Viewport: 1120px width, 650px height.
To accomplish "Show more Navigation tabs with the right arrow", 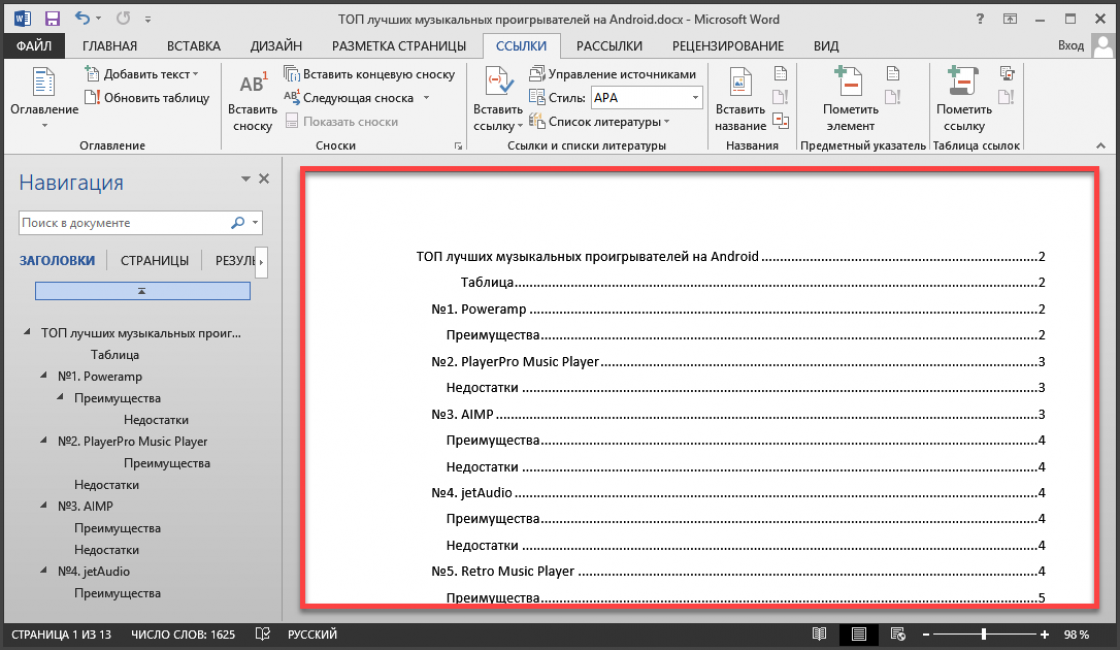I will coord(261,261).
